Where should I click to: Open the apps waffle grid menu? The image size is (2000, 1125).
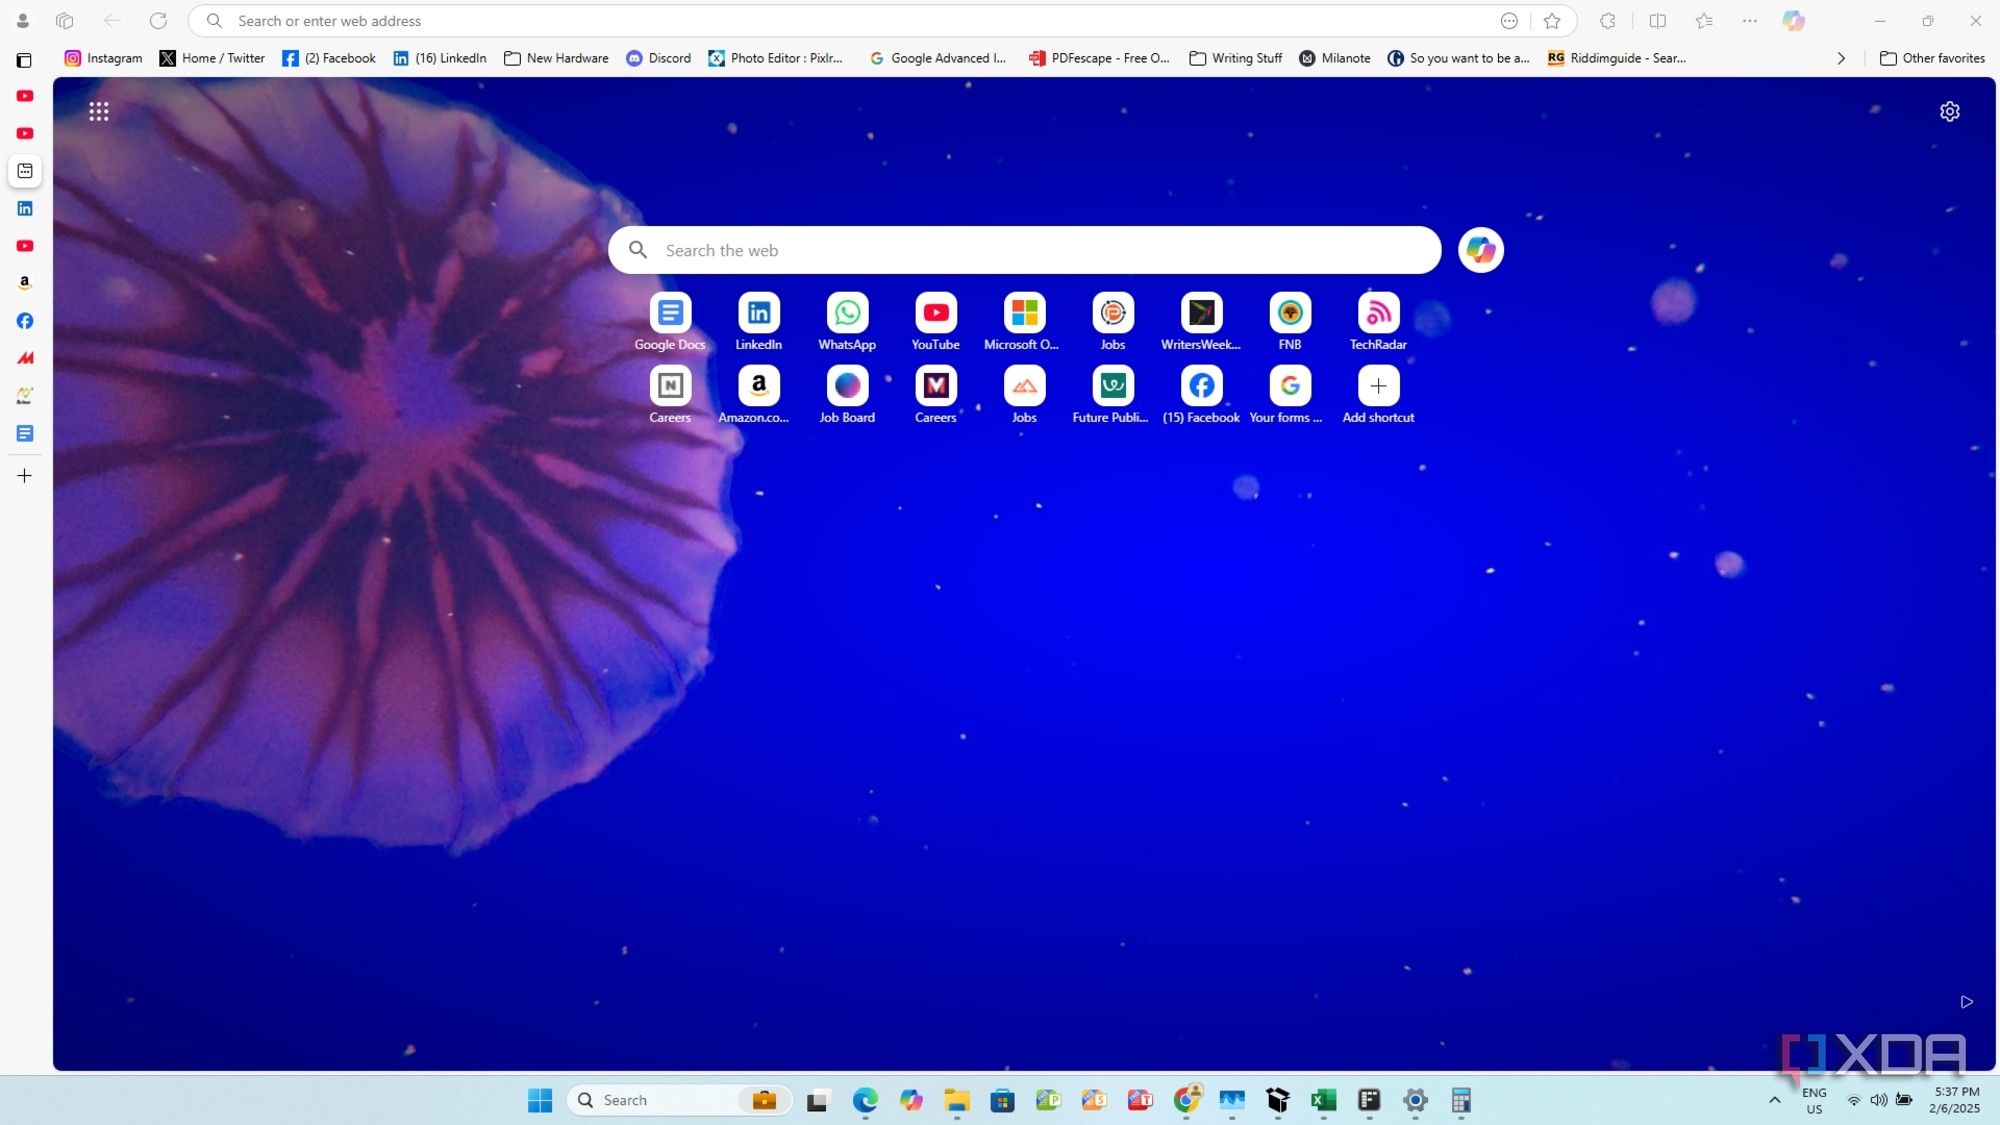tap(98, 110)
